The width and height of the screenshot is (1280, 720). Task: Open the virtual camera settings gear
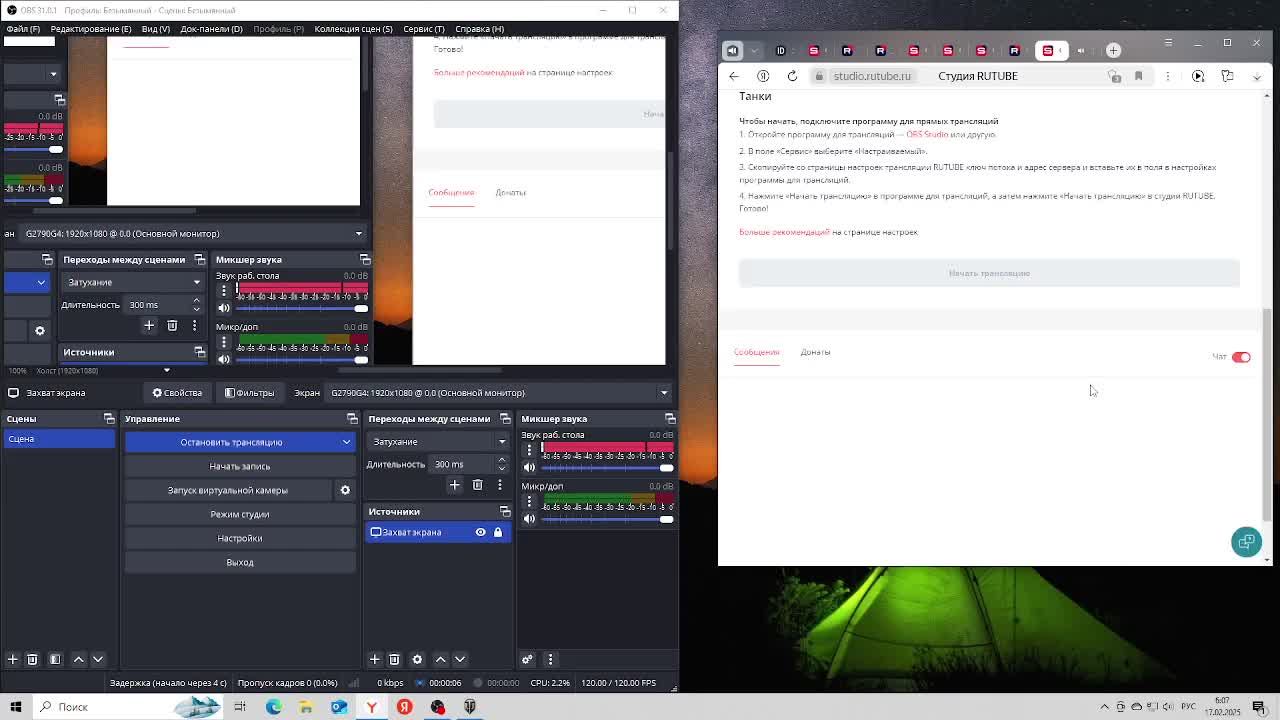click(345, 490)
